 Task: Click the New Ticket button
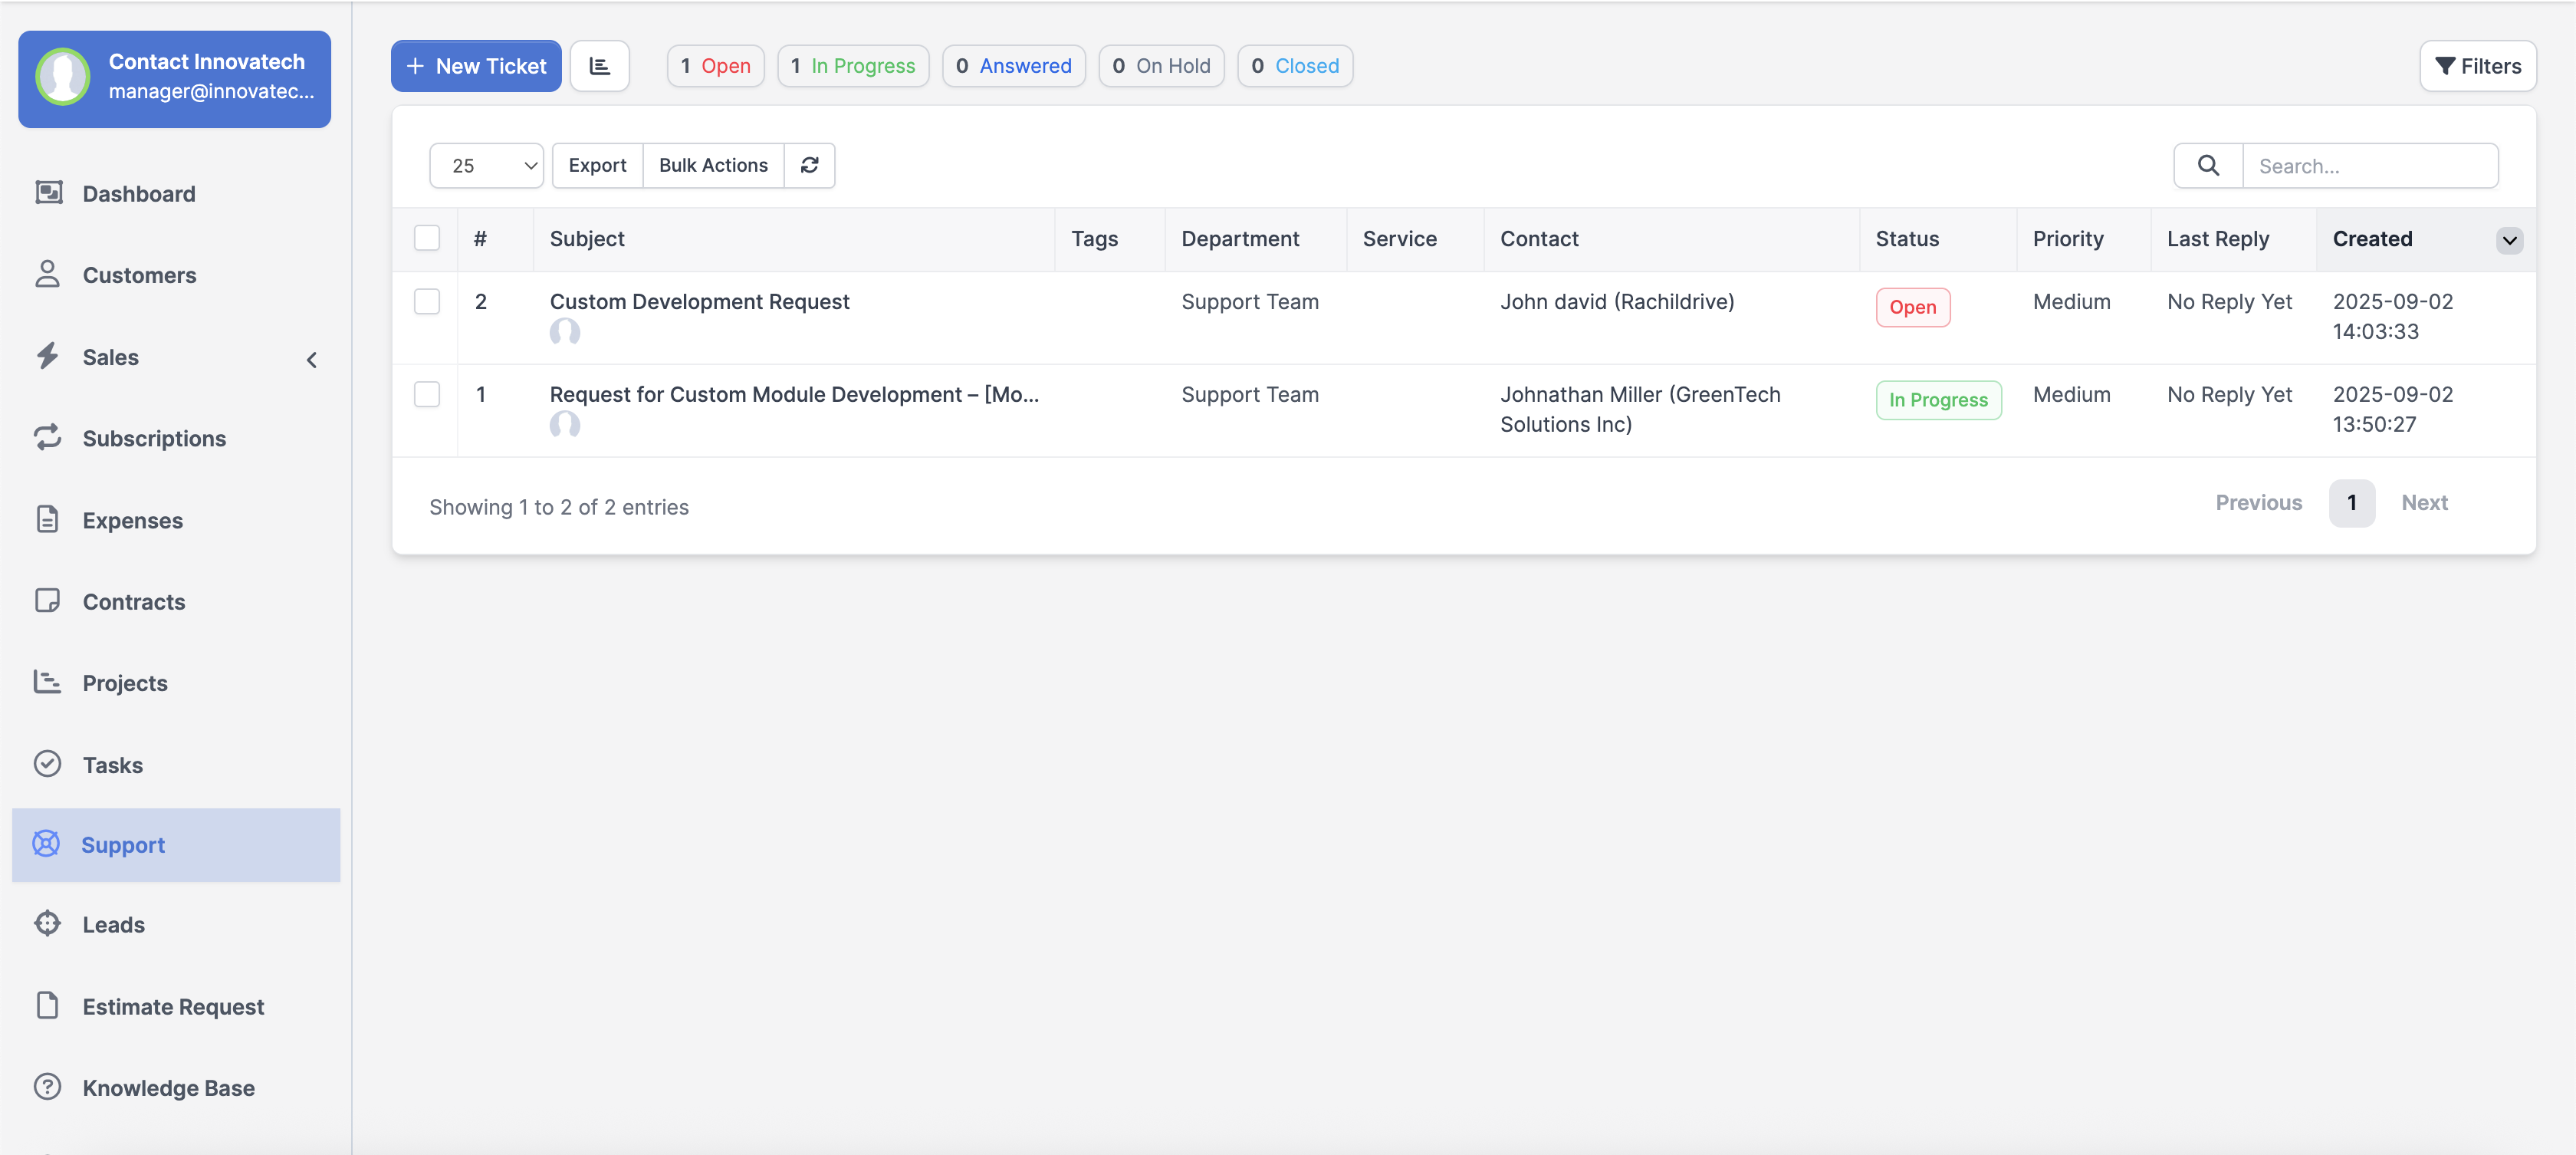[476, 66]
